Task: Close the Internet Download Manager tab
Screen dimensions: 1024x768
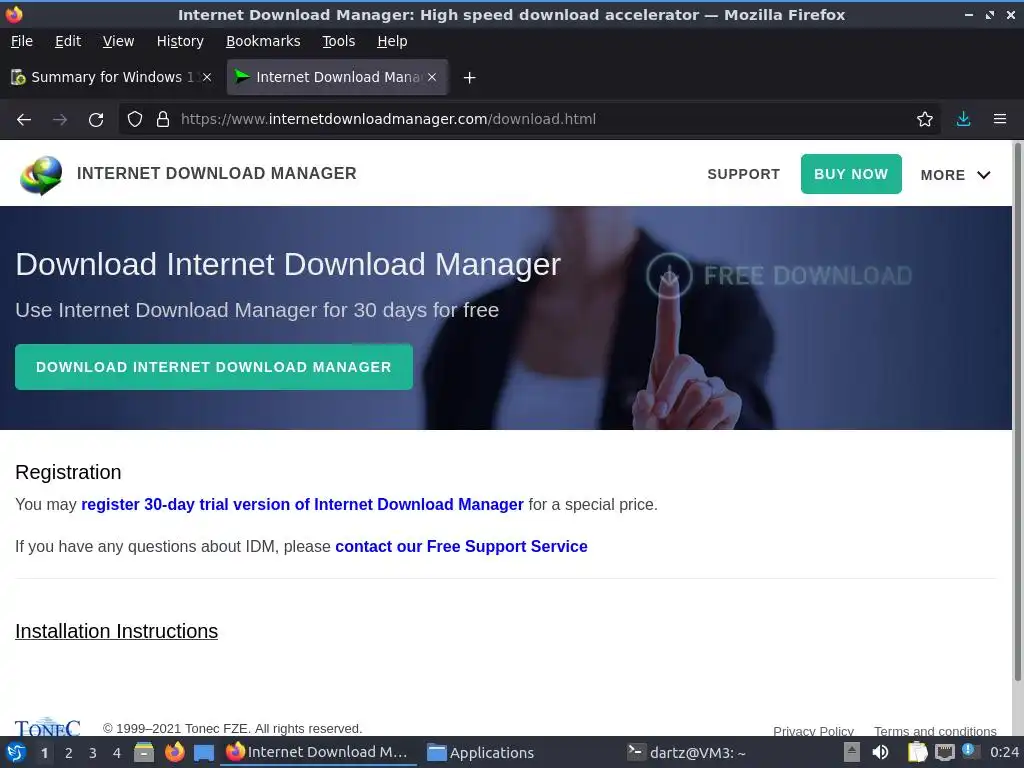Action: [432, 77]
